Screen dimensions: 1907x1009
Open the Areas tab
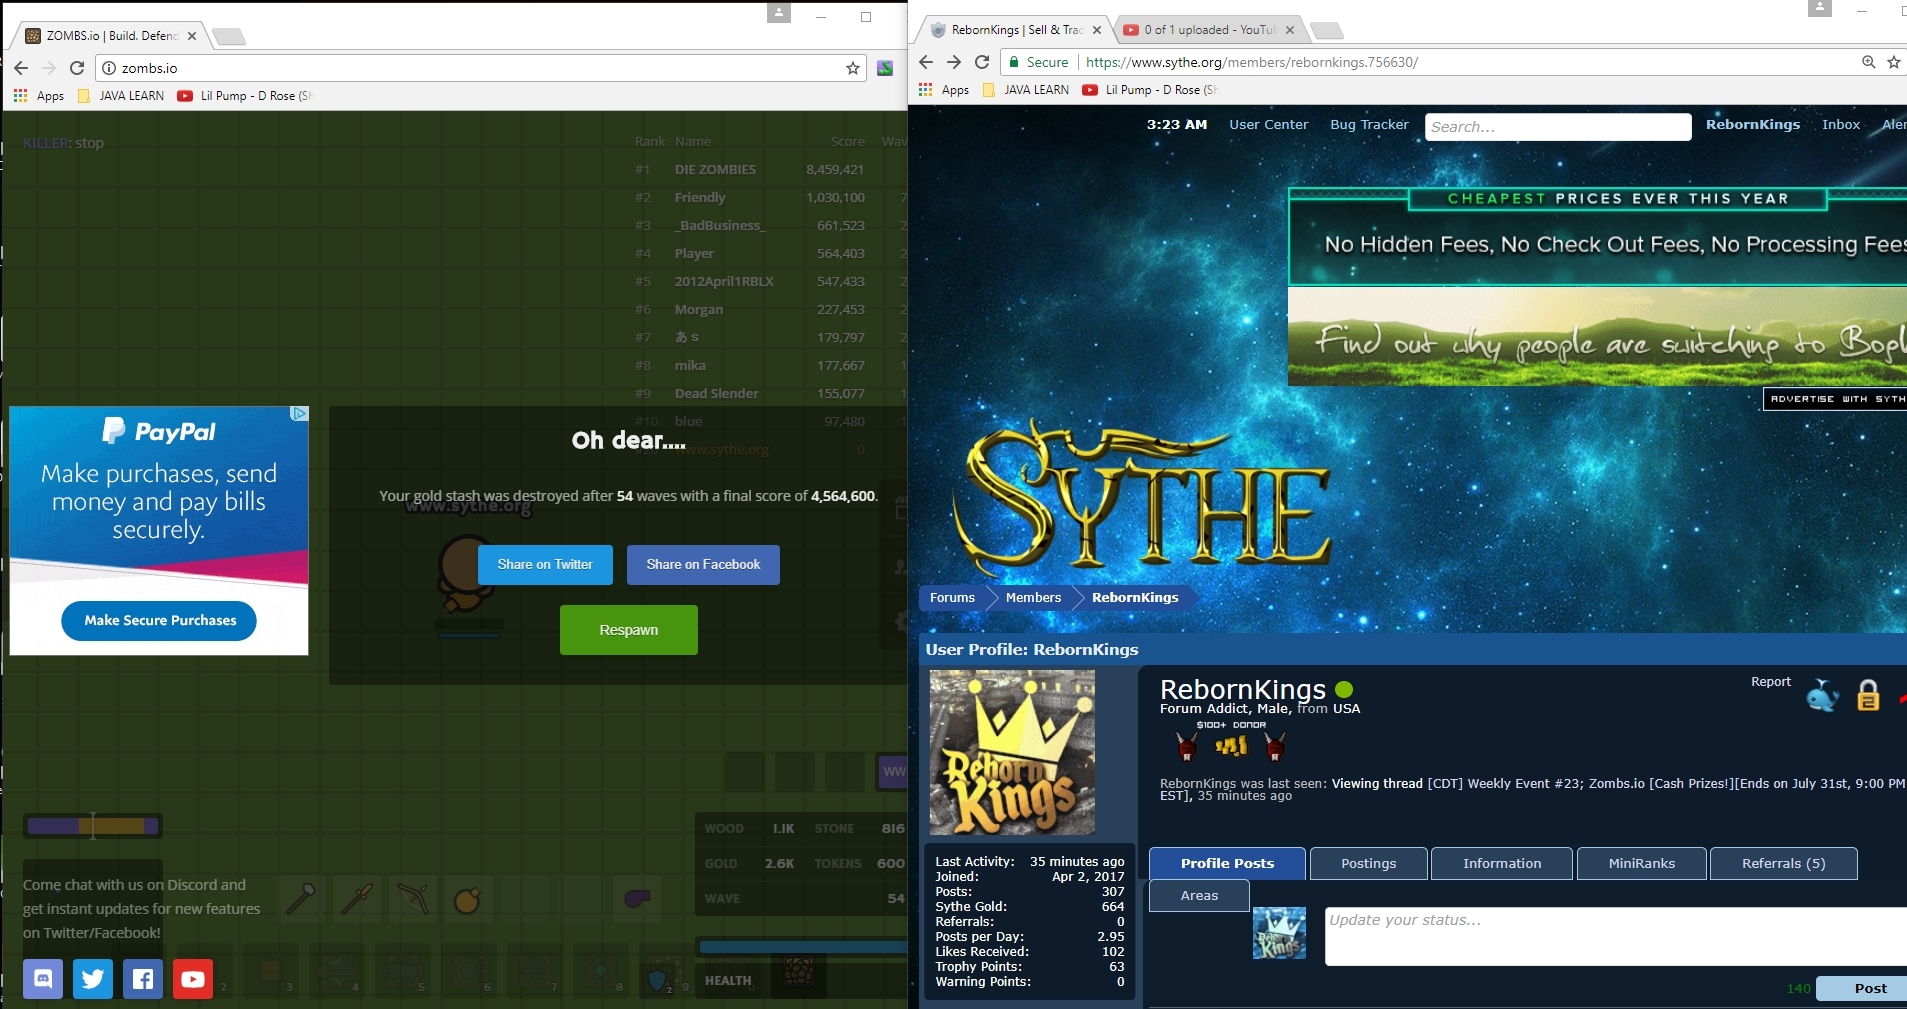[1199, 895]
